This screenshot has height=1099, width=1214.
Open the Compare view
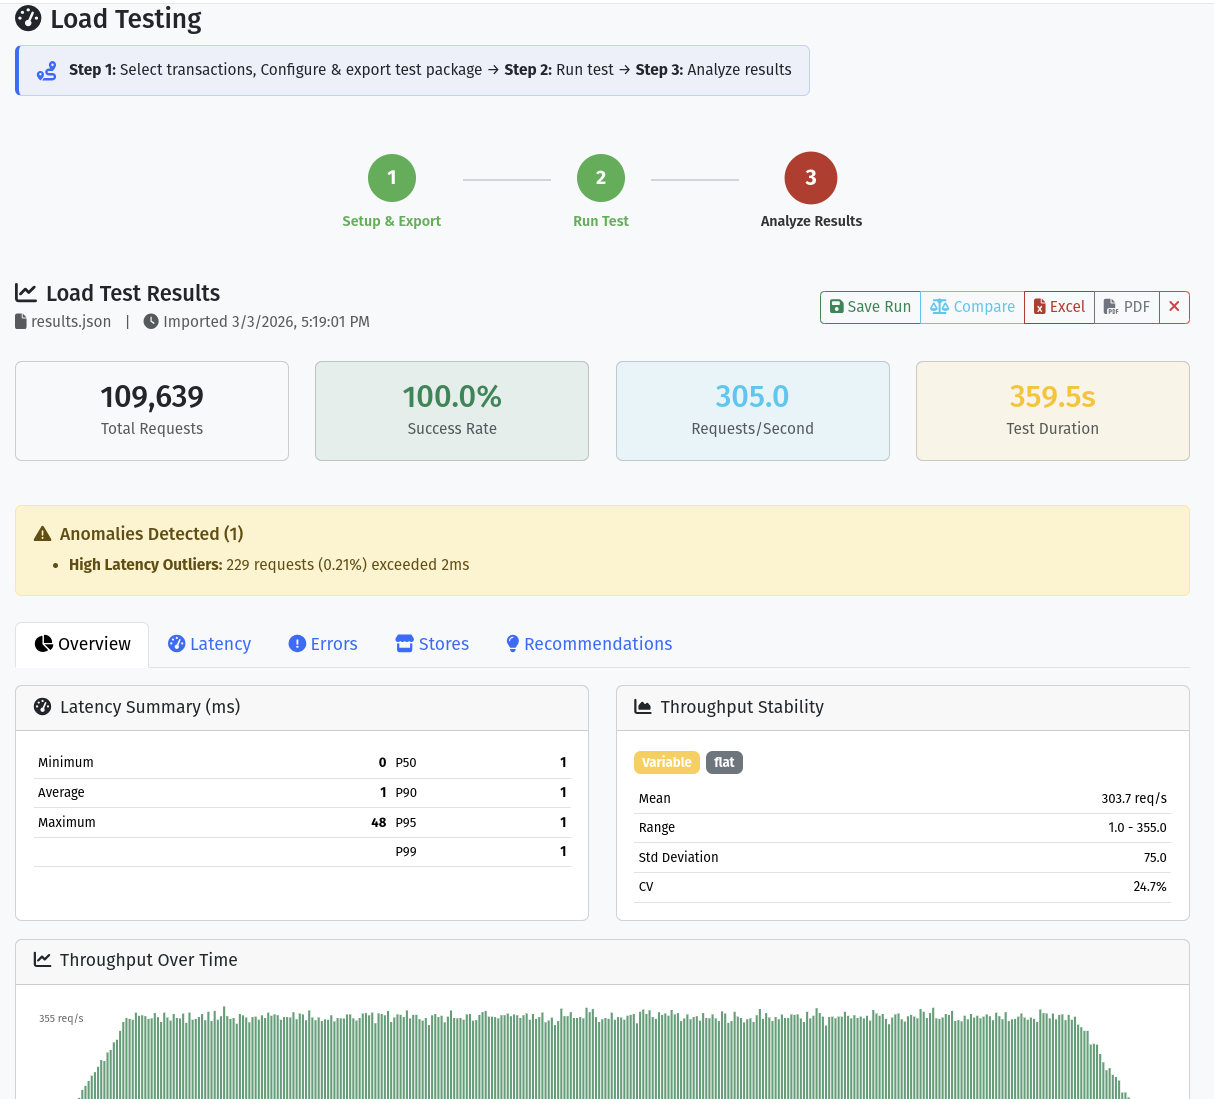[971, 307]
